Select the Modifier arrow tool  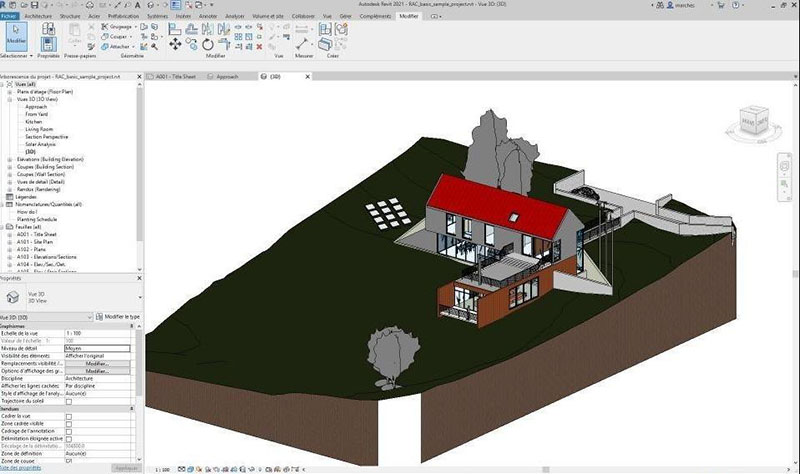(x=16, y=36)
